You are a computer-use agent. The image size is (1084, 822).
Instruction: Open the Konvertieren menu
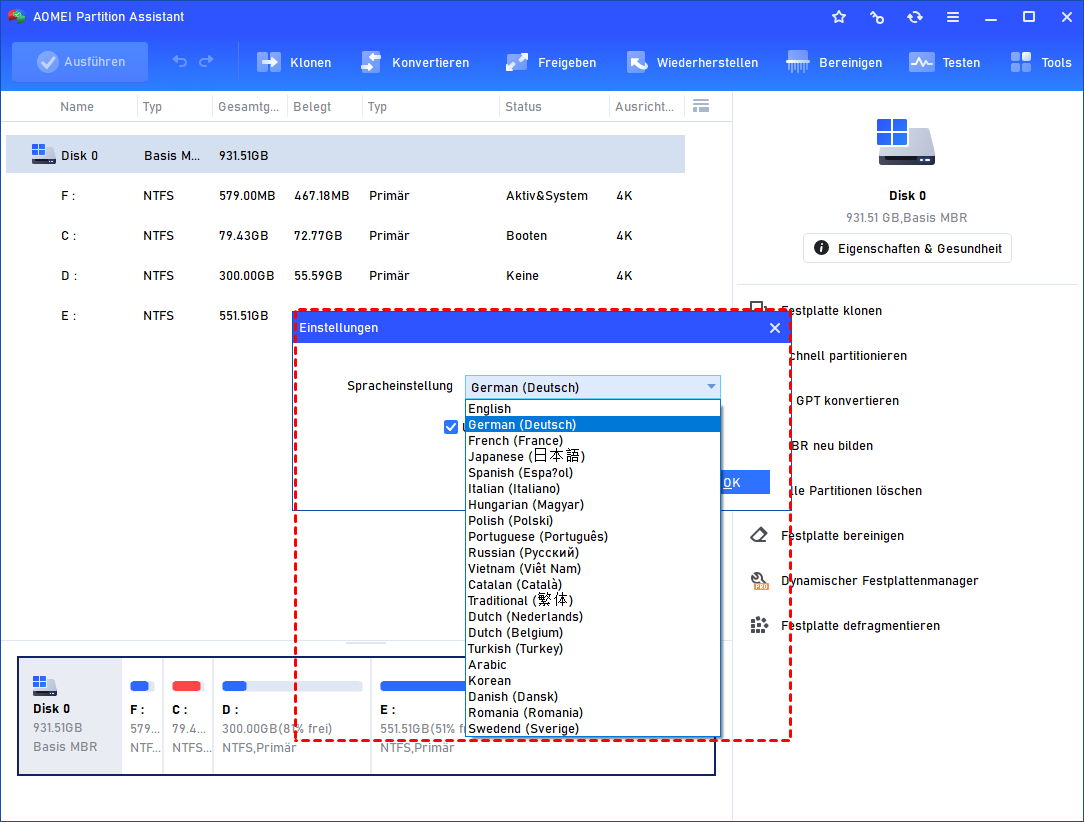tap(415, 62)
